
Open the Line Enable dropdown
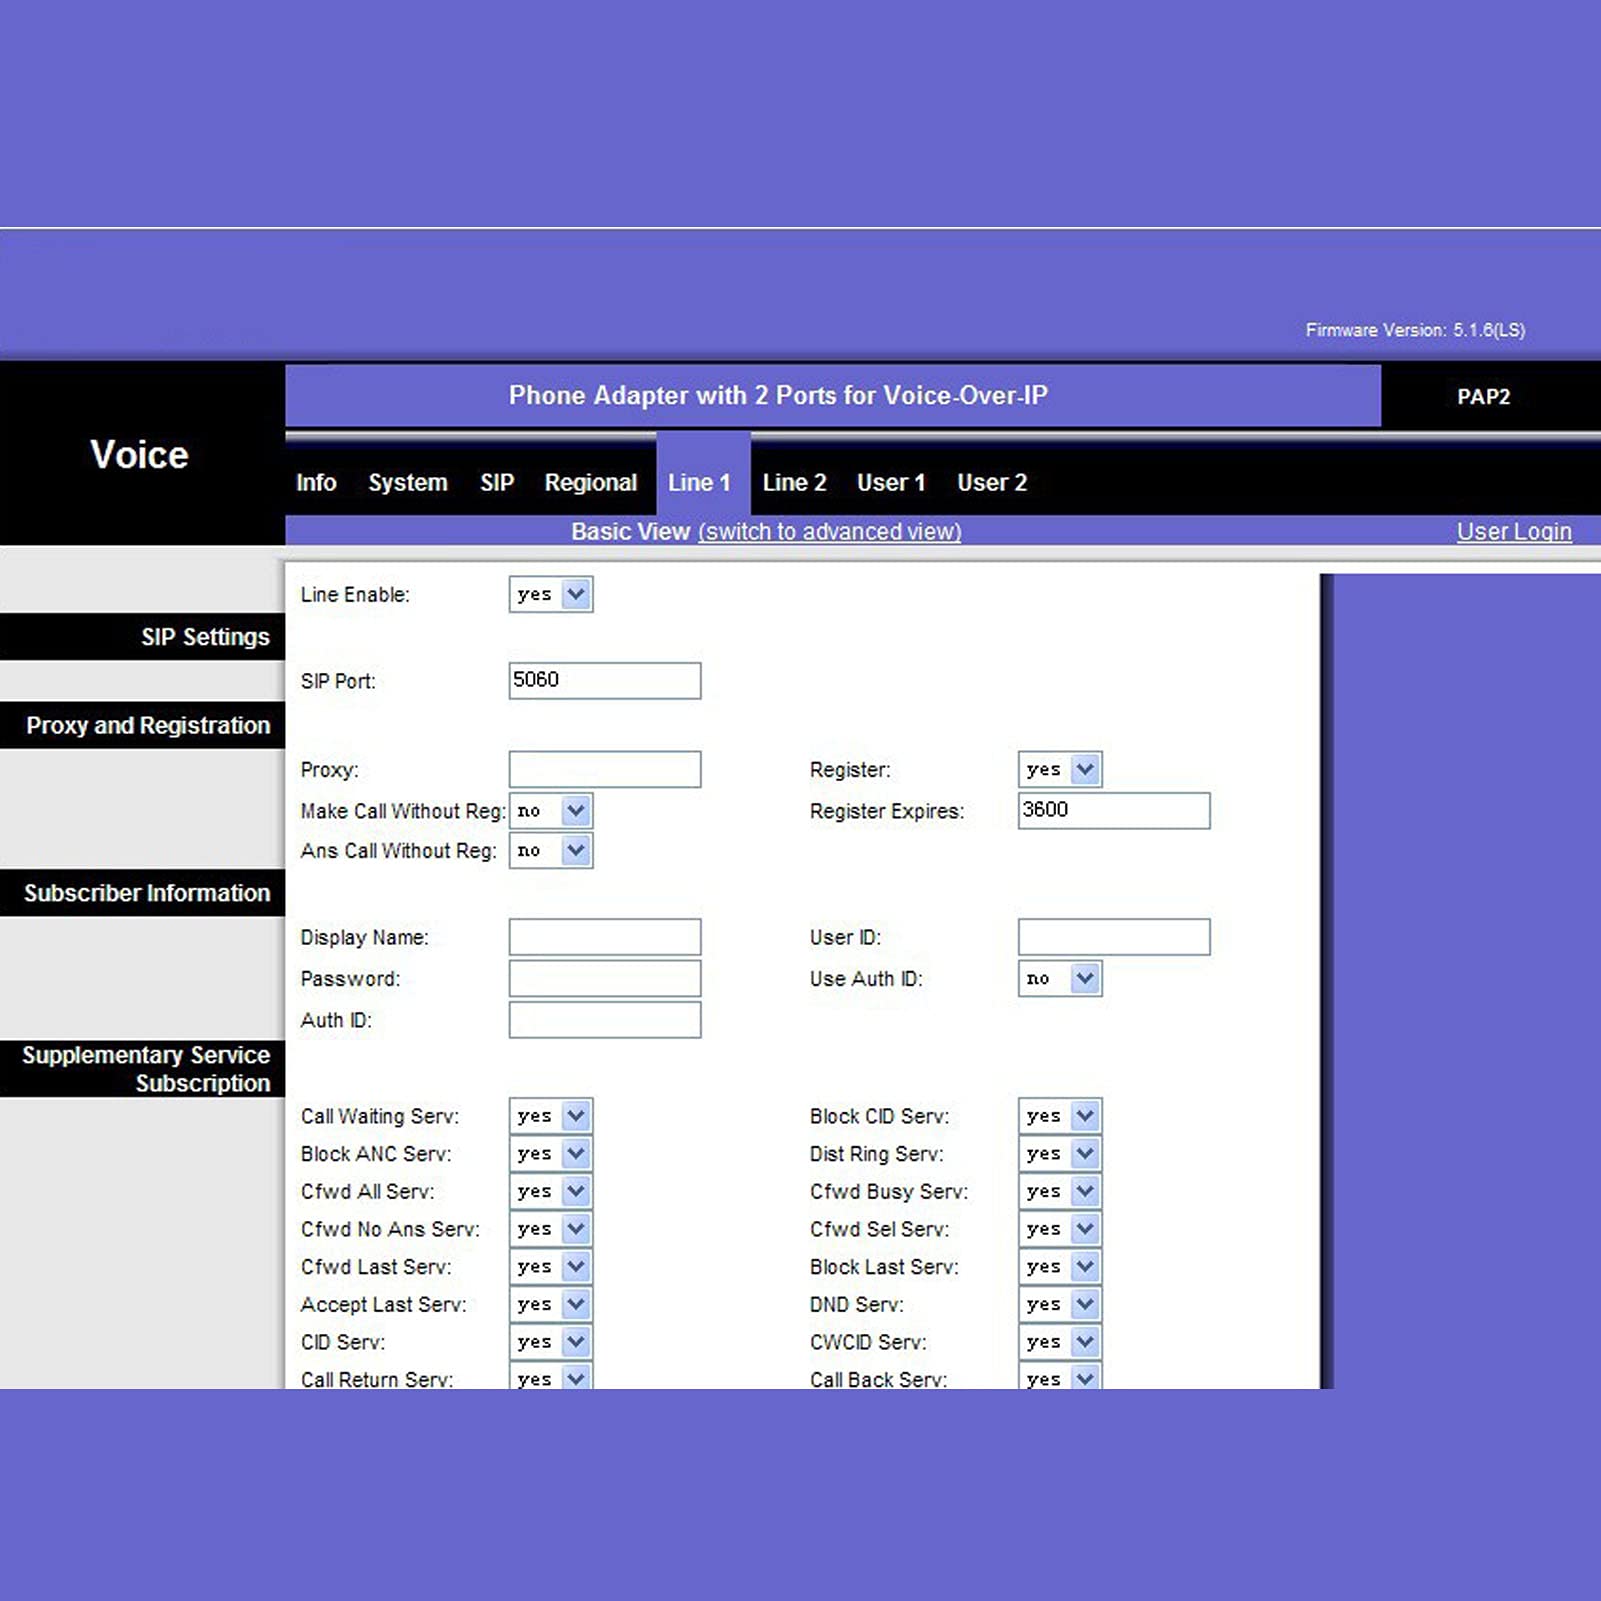click(x=551, y=594)
